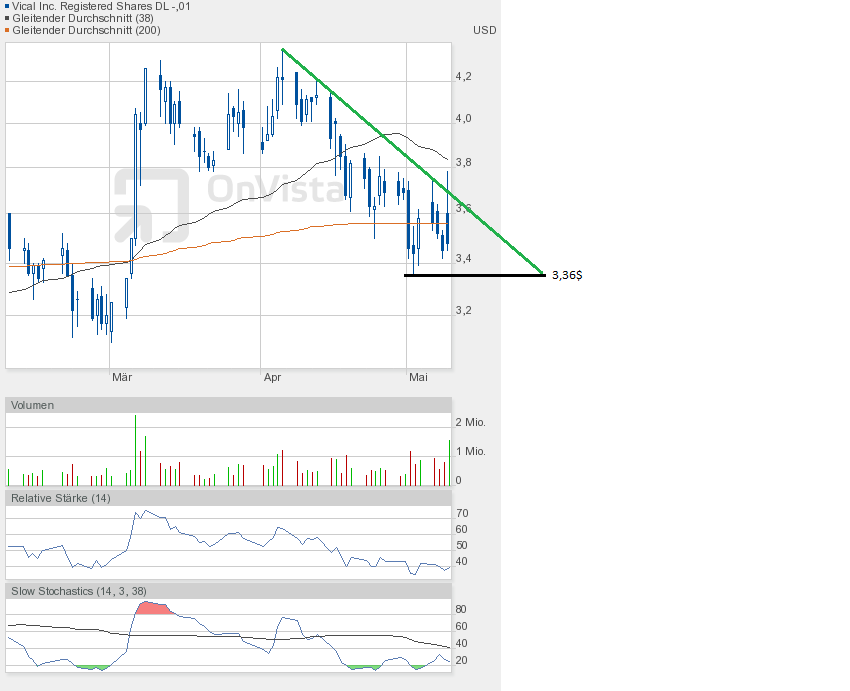Viewport: 850px width, 691px height.
Task: Click the black horizontal support line
Action: (x=474, y=274)
